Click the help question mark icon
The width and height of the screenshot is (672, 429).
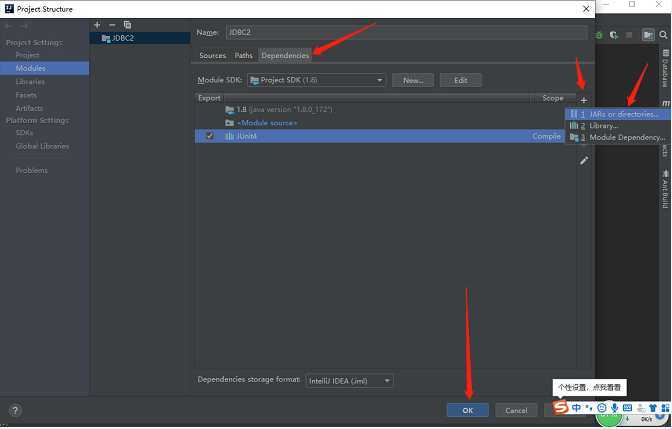[x=15, y=410]
